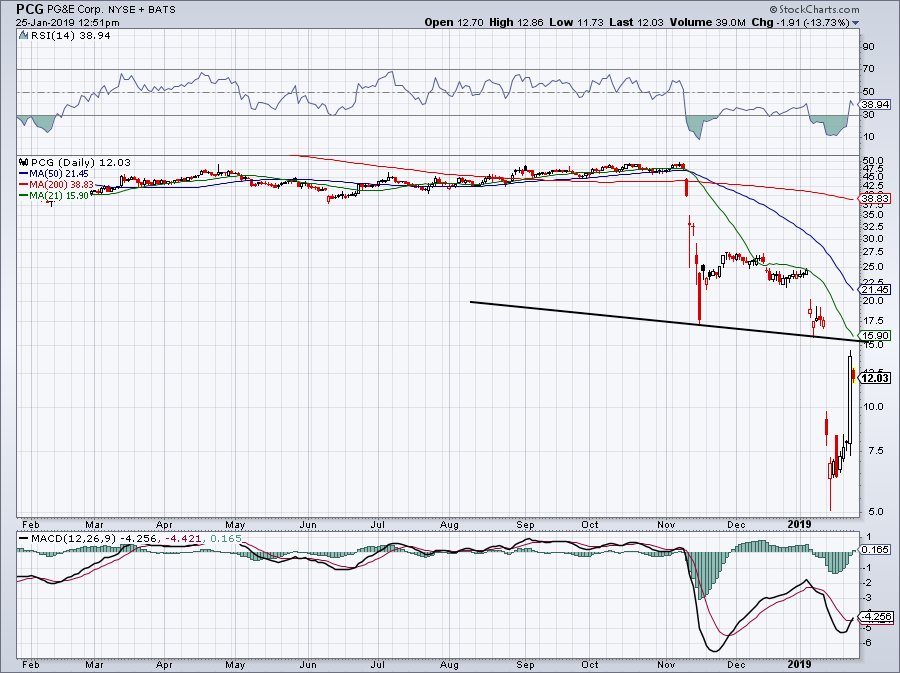
Task: Click the 'PG&E Corp. NYSE + BATS' text
Action: [111, 10]
